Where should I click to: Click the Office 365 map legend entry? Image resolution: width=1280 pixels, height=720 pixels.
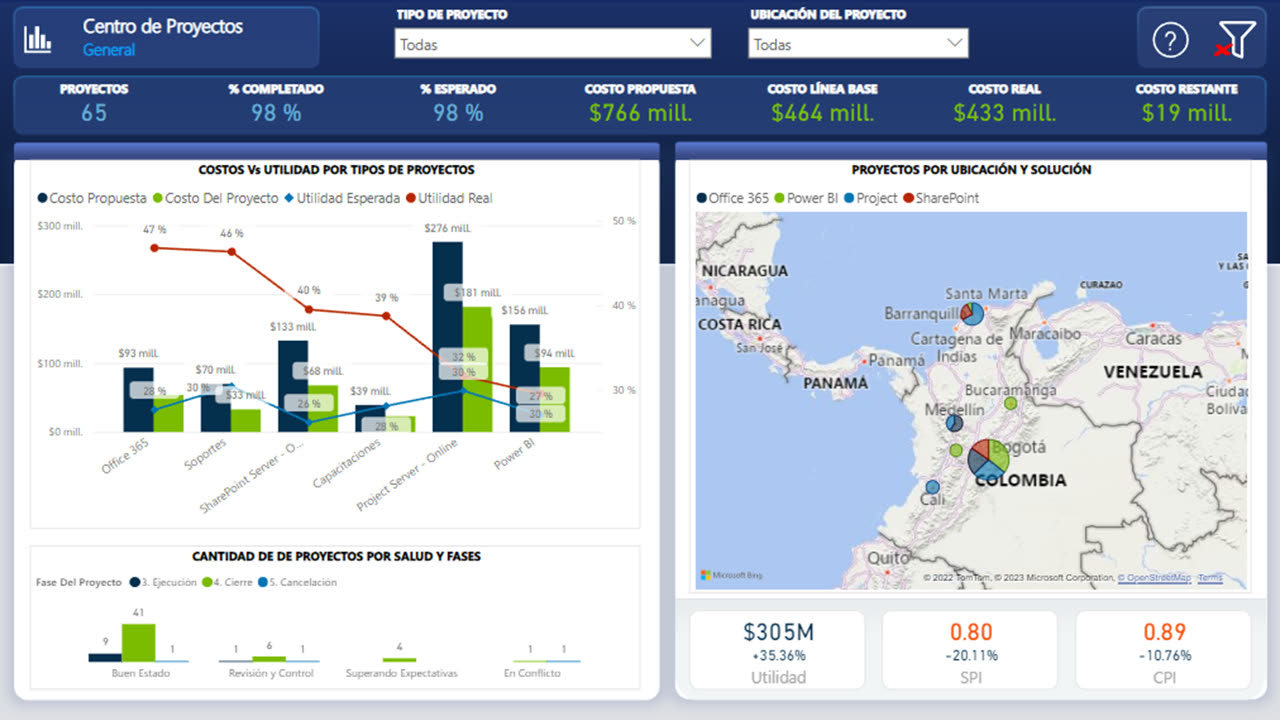coord(733,198)
